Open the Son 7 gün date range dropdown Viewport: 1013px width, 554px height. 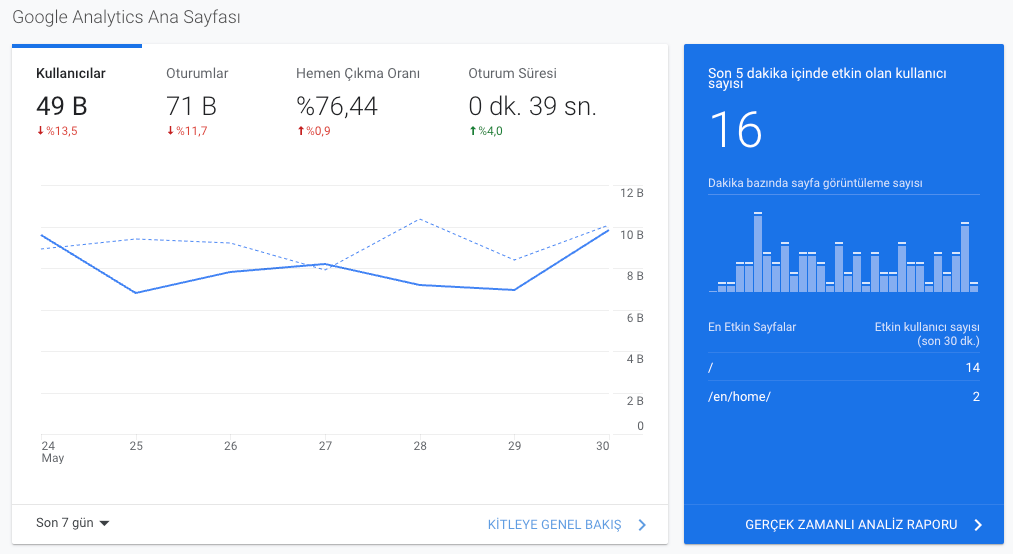(x=72, y=523)
